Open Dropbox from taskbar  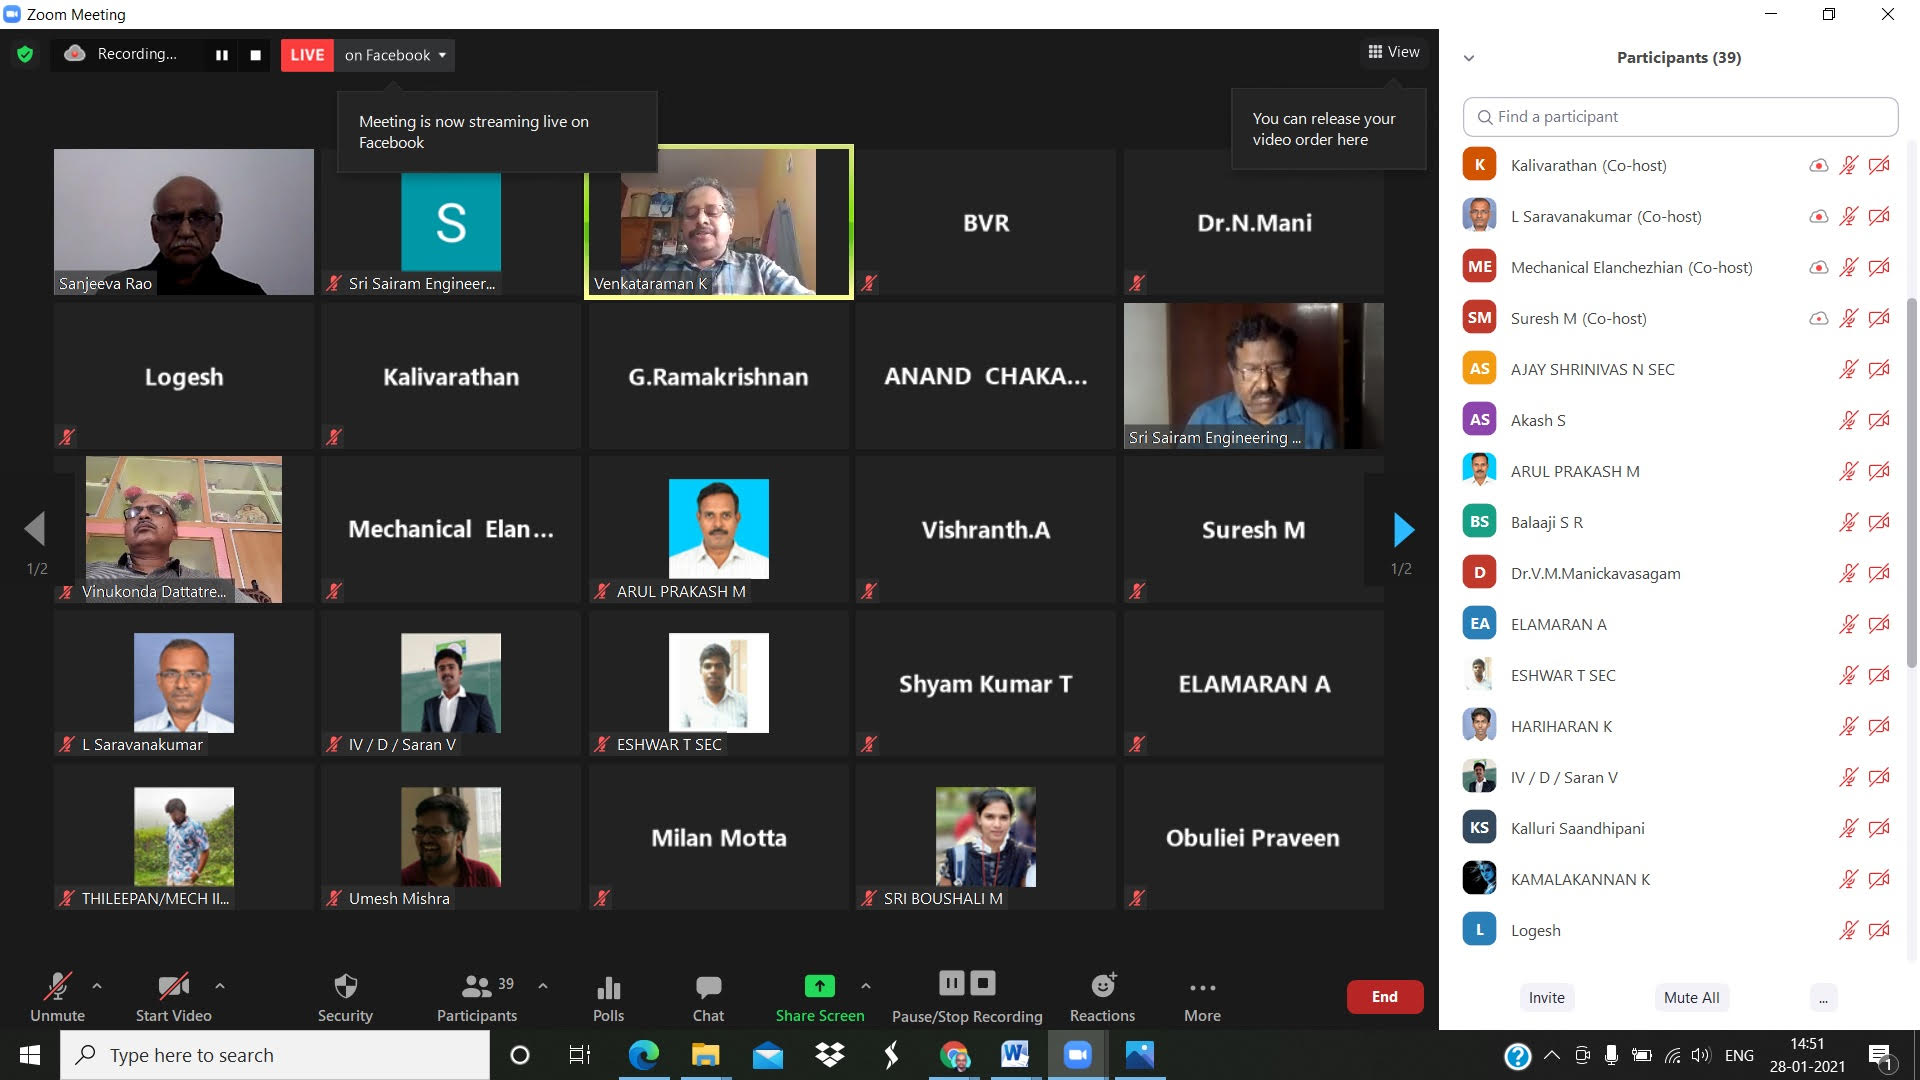[829, 1055]
